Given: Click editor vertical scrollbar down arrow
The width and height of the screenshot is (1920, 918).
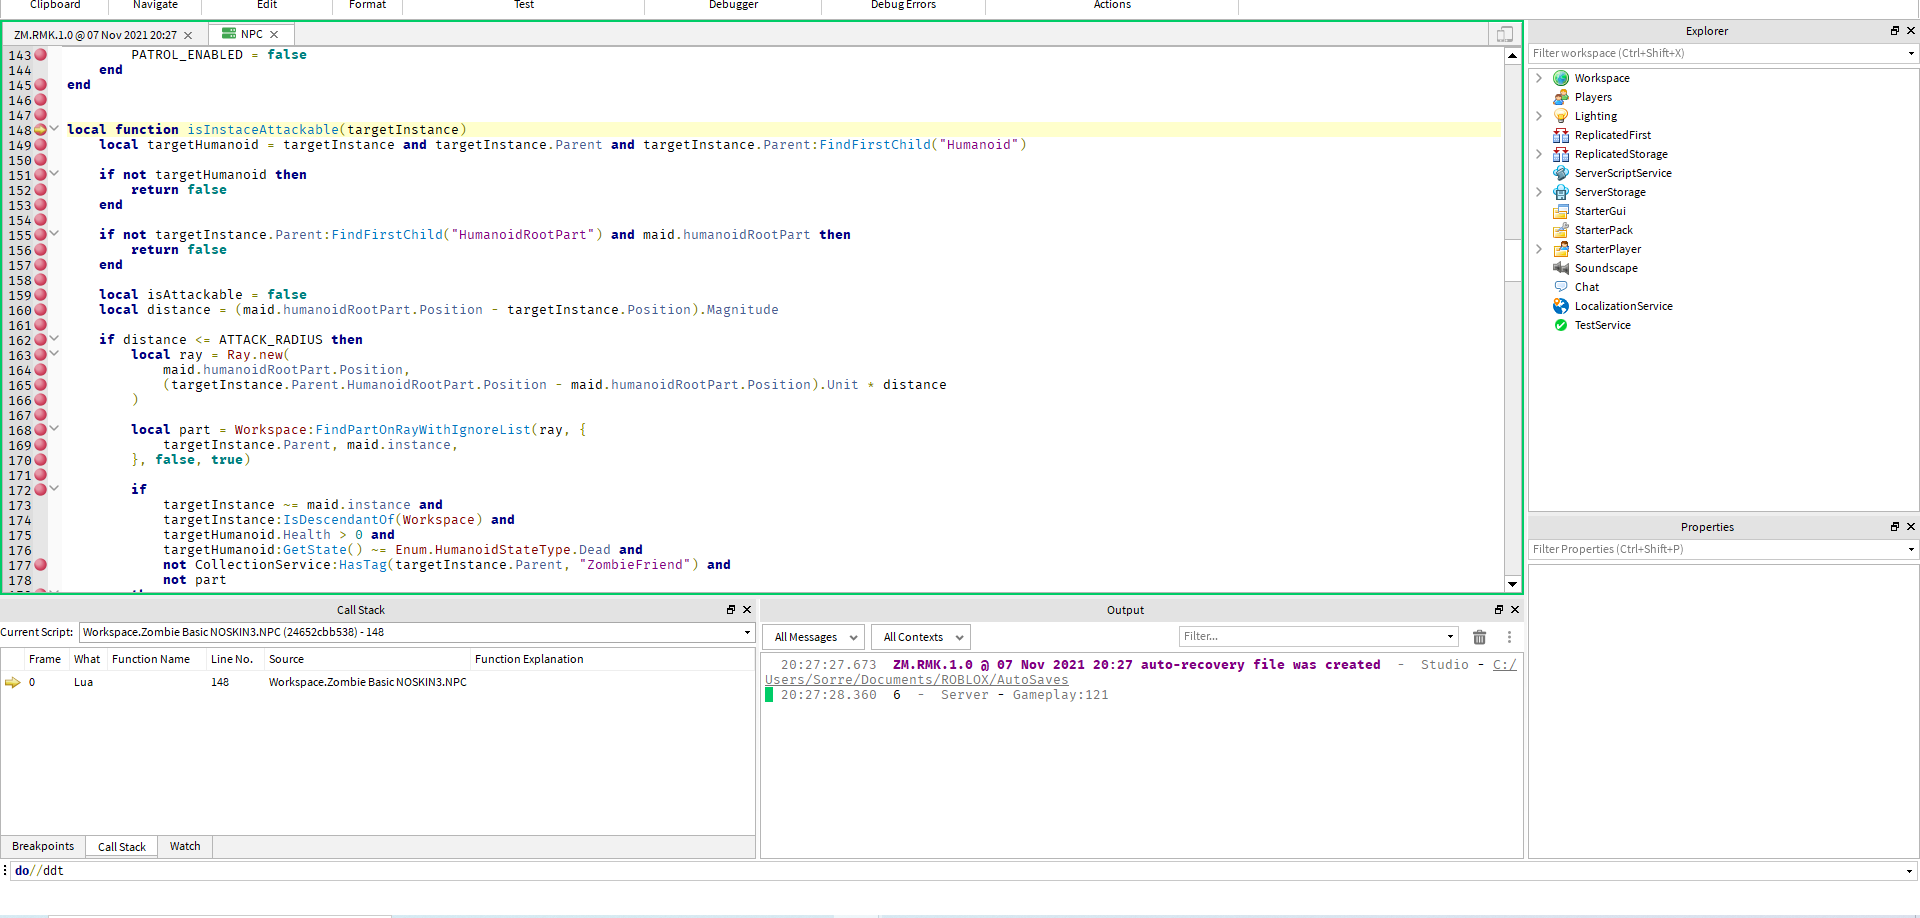Looking at the screenshot, I should (x=1512, y=584).
